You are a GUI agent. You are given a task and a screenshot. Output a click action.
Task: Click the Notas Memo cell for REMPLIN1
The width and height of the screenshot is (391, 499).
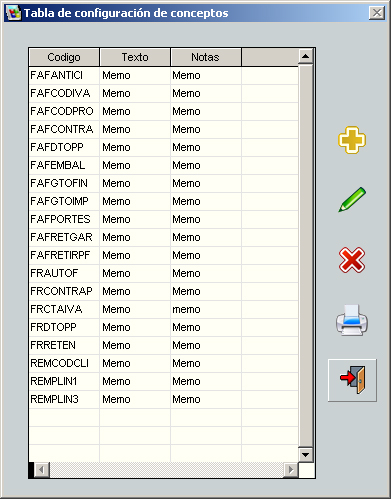[206, 381]
